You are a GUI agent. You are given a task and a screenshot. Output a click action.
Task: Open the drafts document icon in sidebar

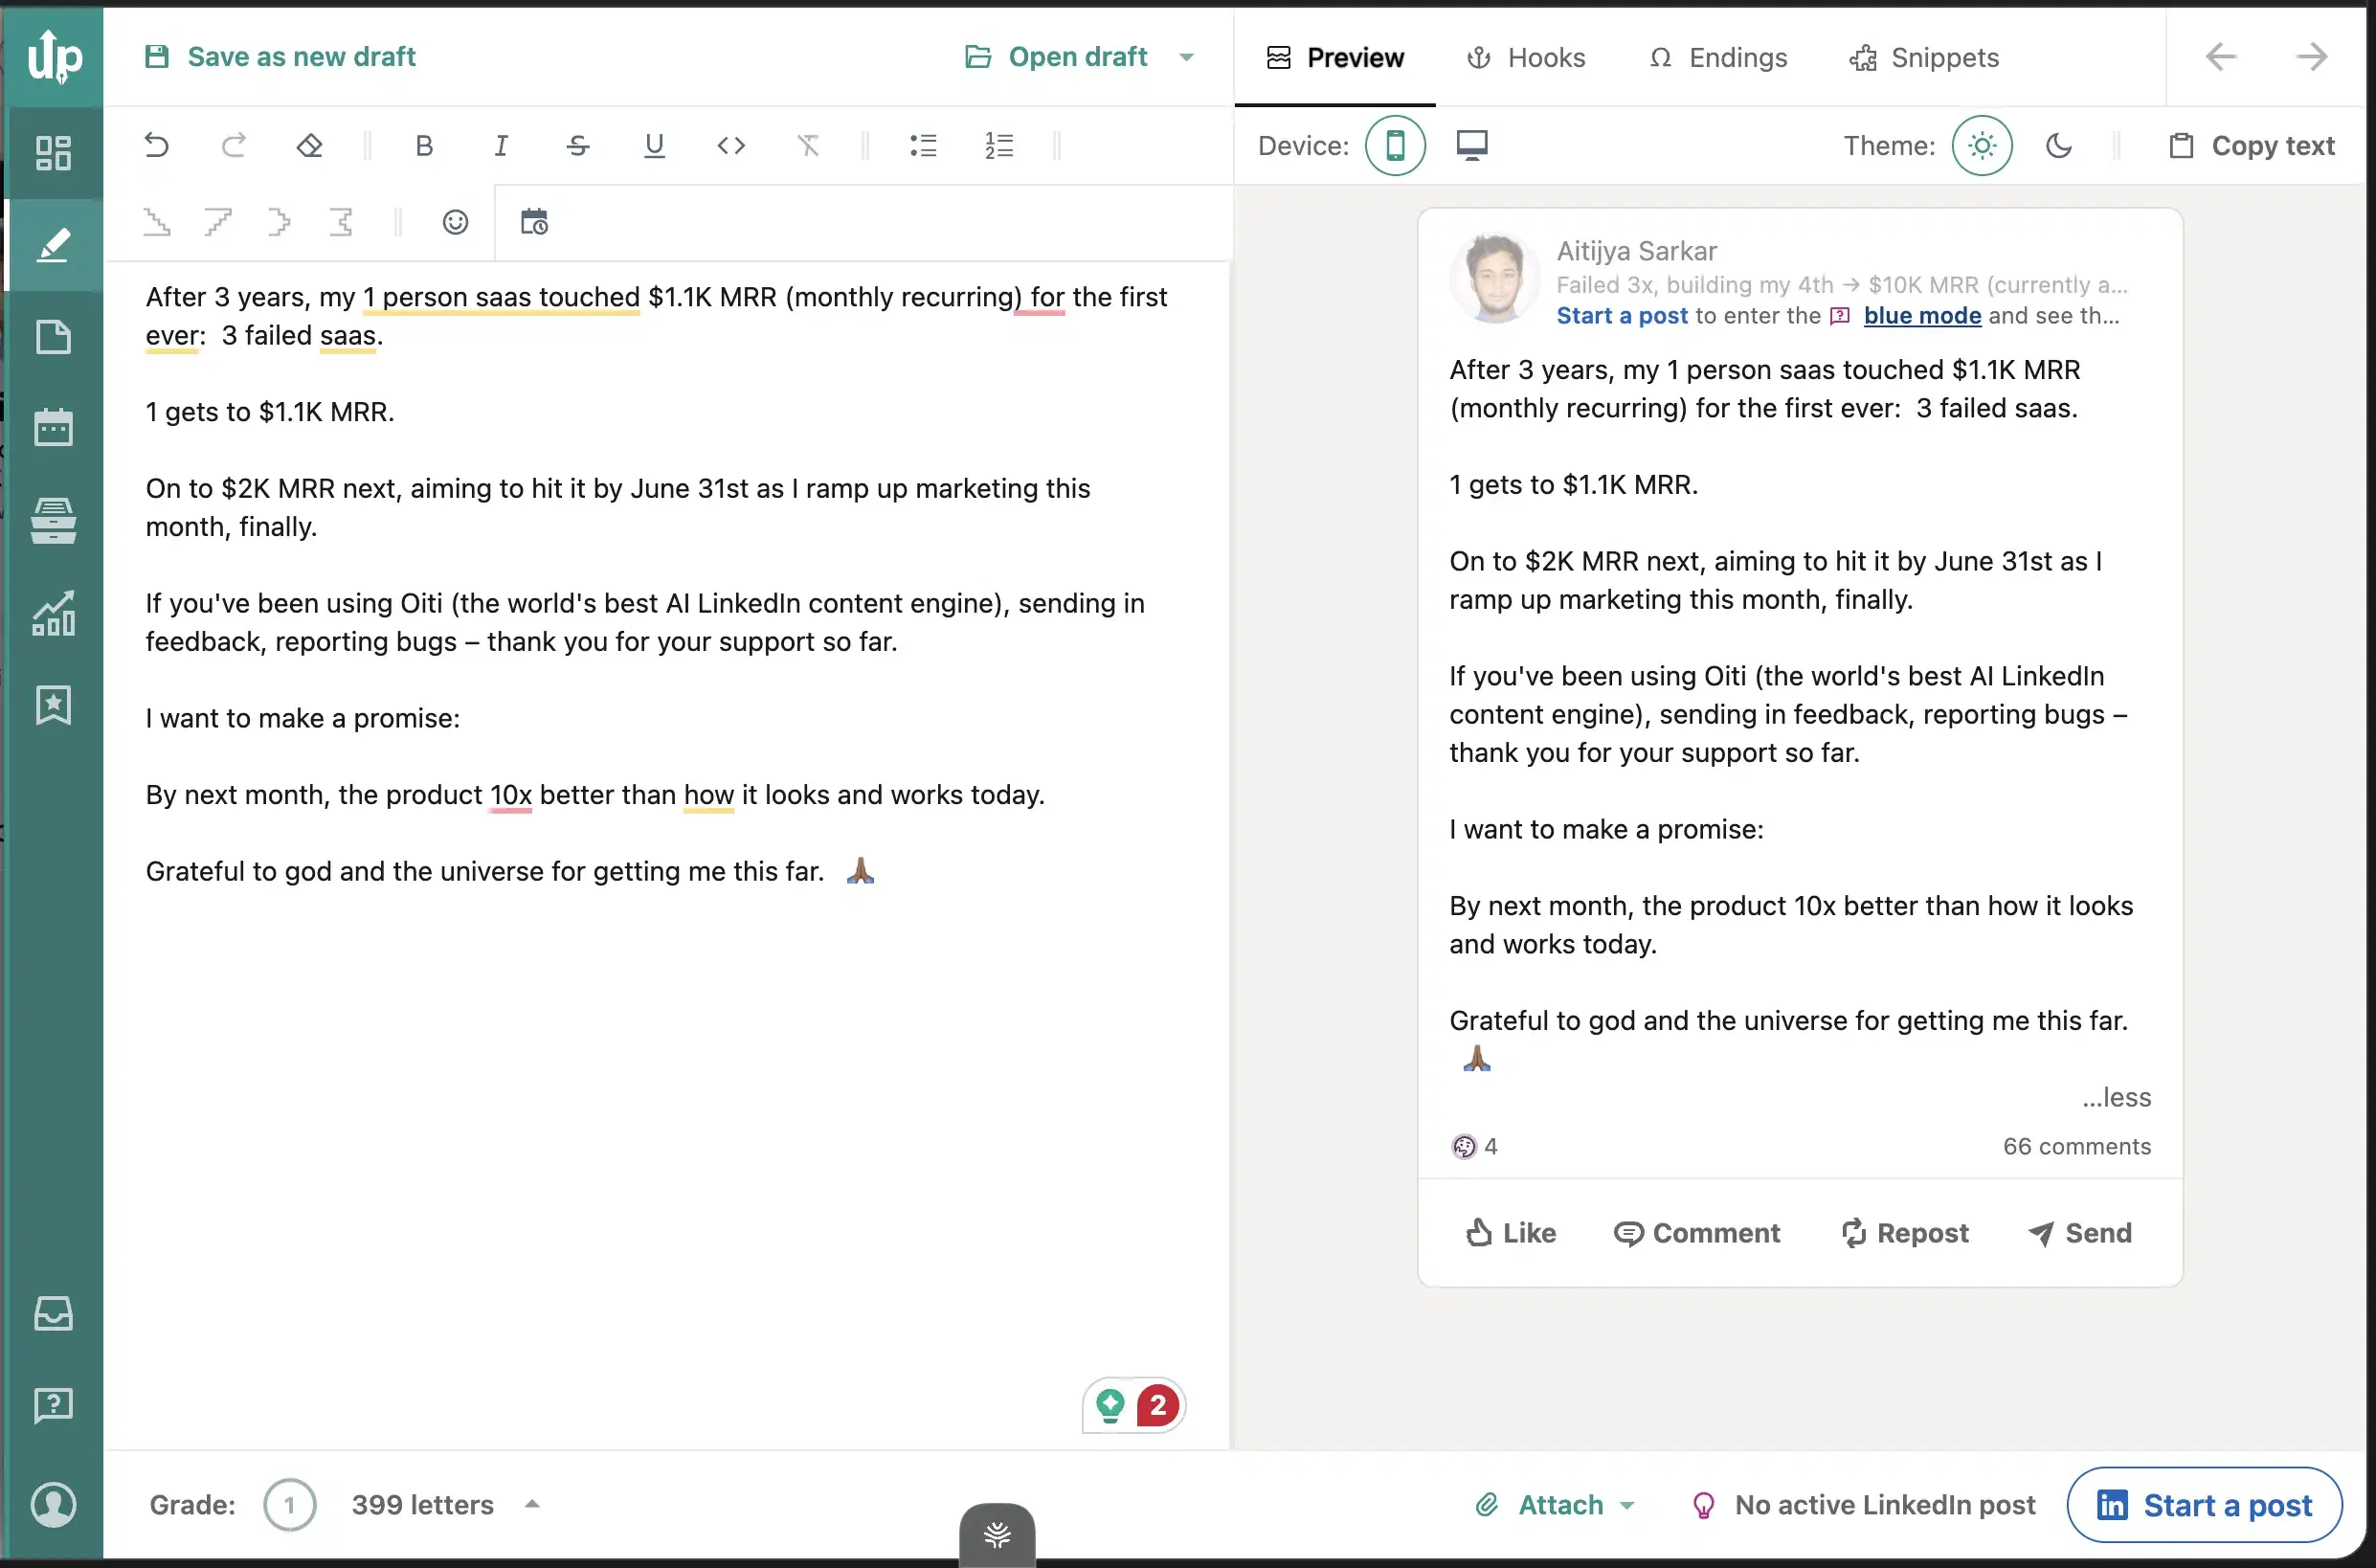click(53, 337)
